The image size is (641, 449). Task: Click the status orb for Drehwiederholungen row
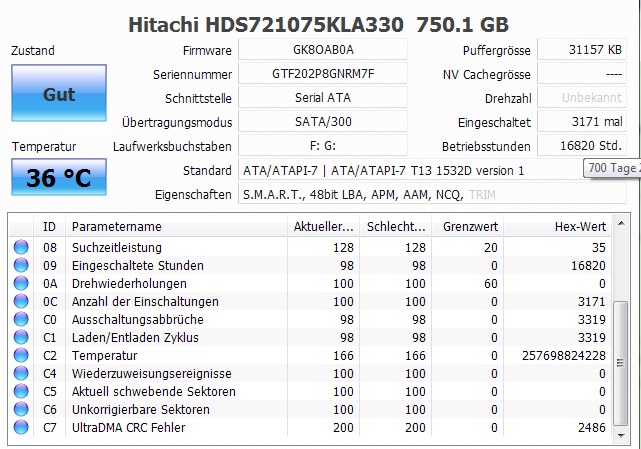pyautogui.click(x=21, y=283)
